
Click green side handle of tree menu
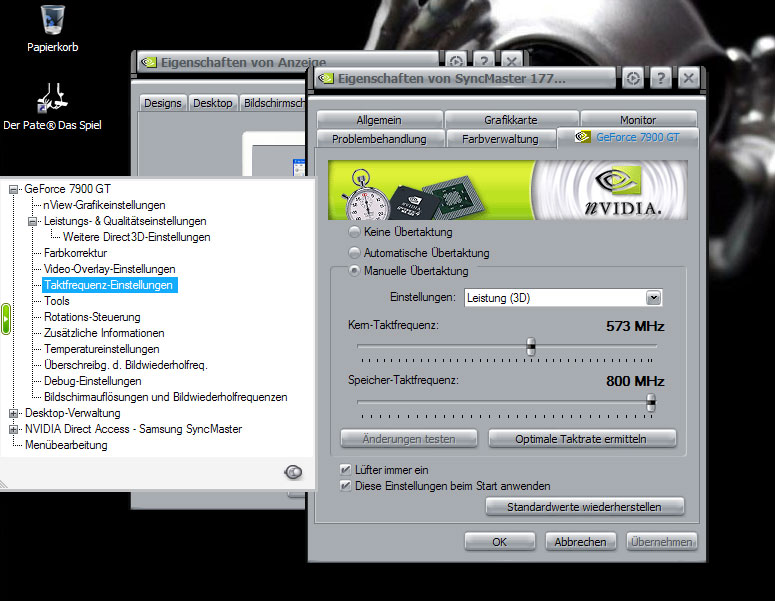pyautogui.click(x=6, y=319)
